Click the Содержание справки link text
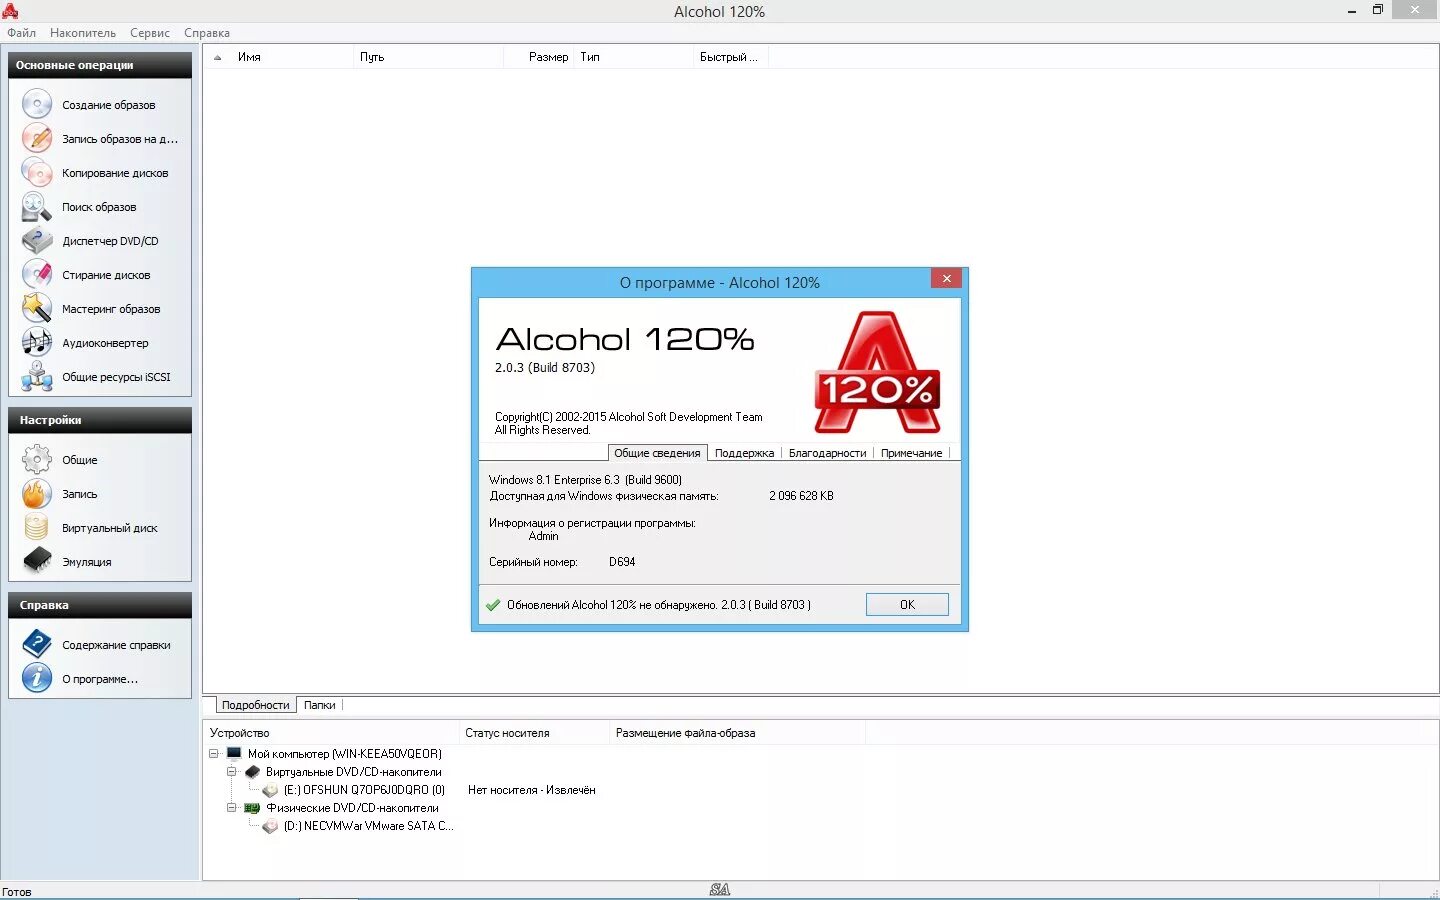This screenshot has width=1440, height=900. 116,645
